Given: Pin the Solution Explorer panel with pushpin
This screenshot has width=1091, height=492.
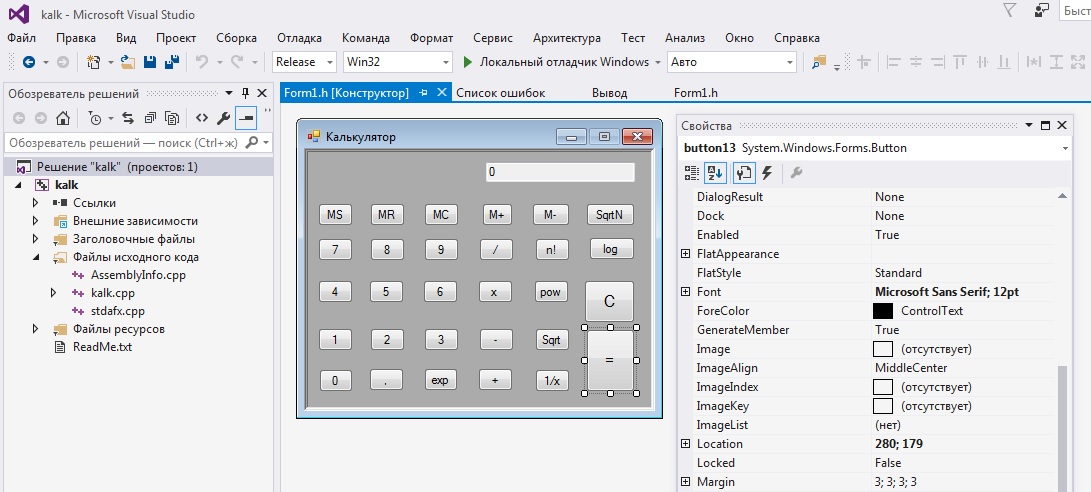Looking at the screenshot, I should pyautogui.click(x=245, y=93).
